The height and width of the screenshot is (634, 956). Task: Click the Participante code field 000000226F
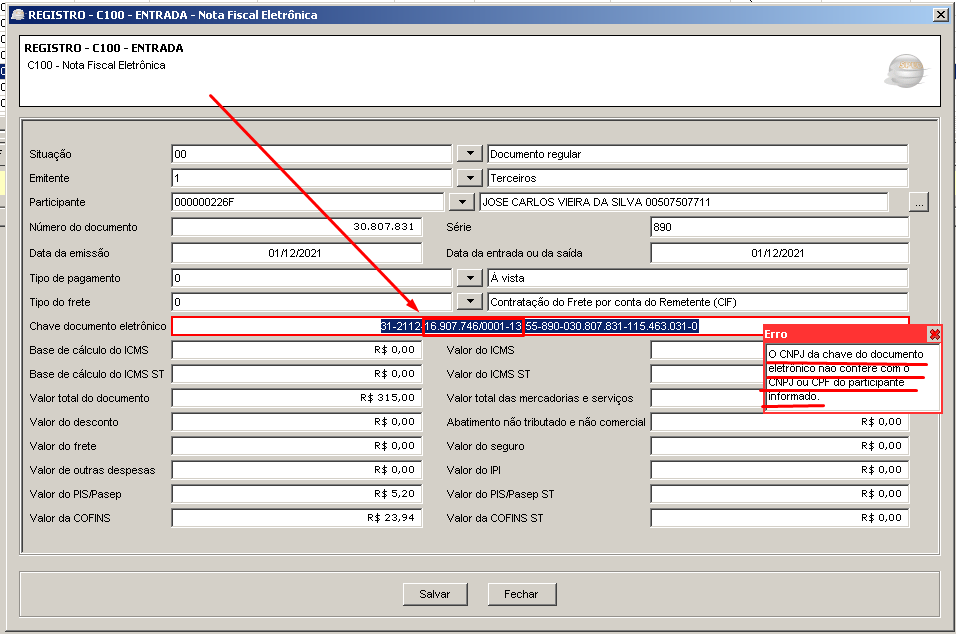pyautogui.click(x=308, y=202)
